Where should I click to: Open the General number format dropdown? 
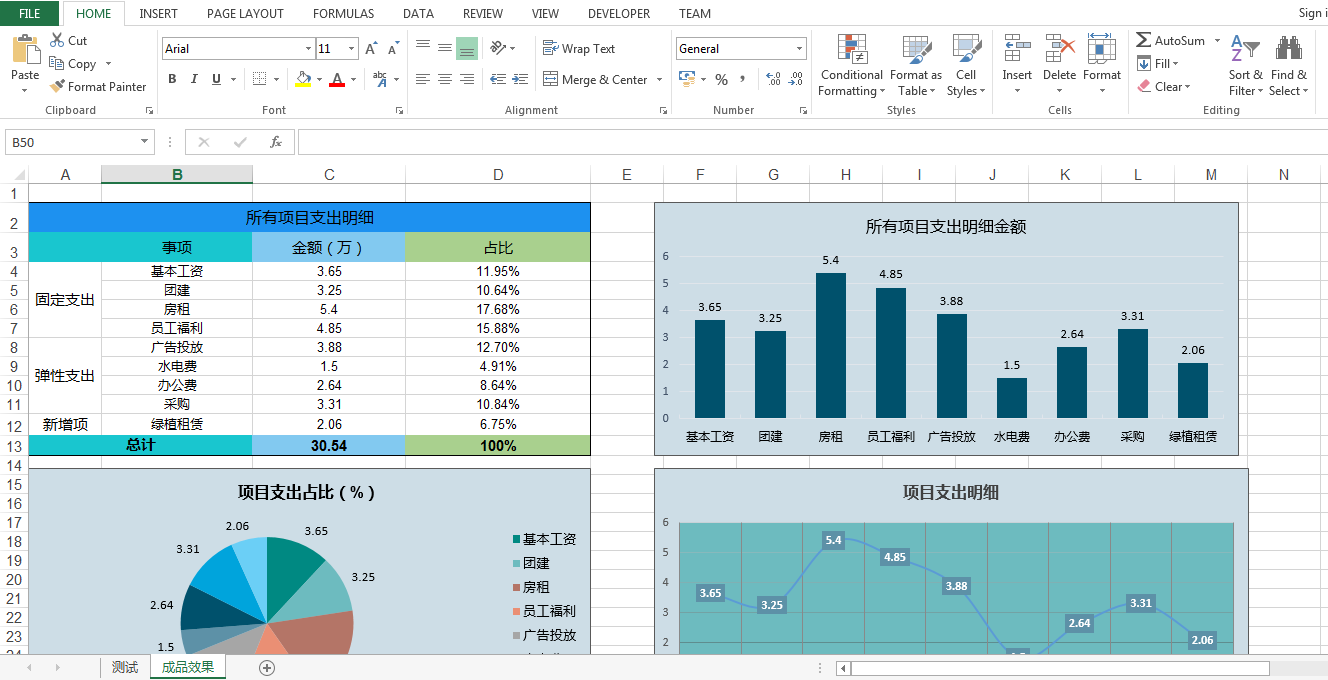pyautogui.click(x=800, y=48)
